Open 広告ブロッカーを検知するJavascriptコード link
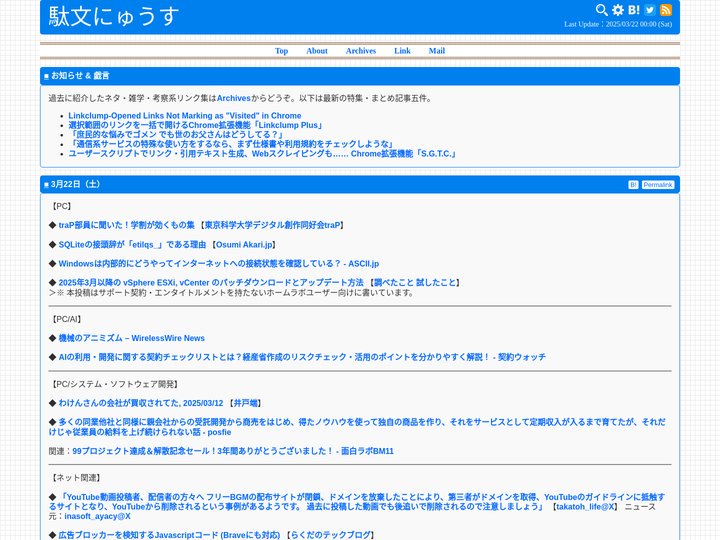This screenshot has height=540, width=720. [169, 535]
